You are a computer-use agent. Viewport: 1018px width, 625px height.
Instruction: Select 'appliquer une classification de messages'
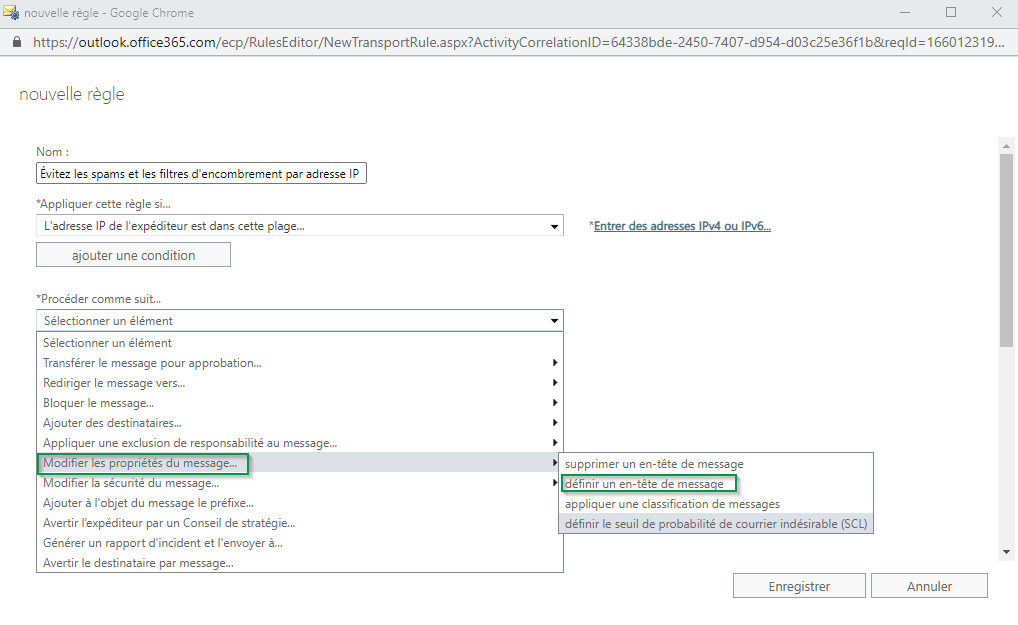(672, 504)
